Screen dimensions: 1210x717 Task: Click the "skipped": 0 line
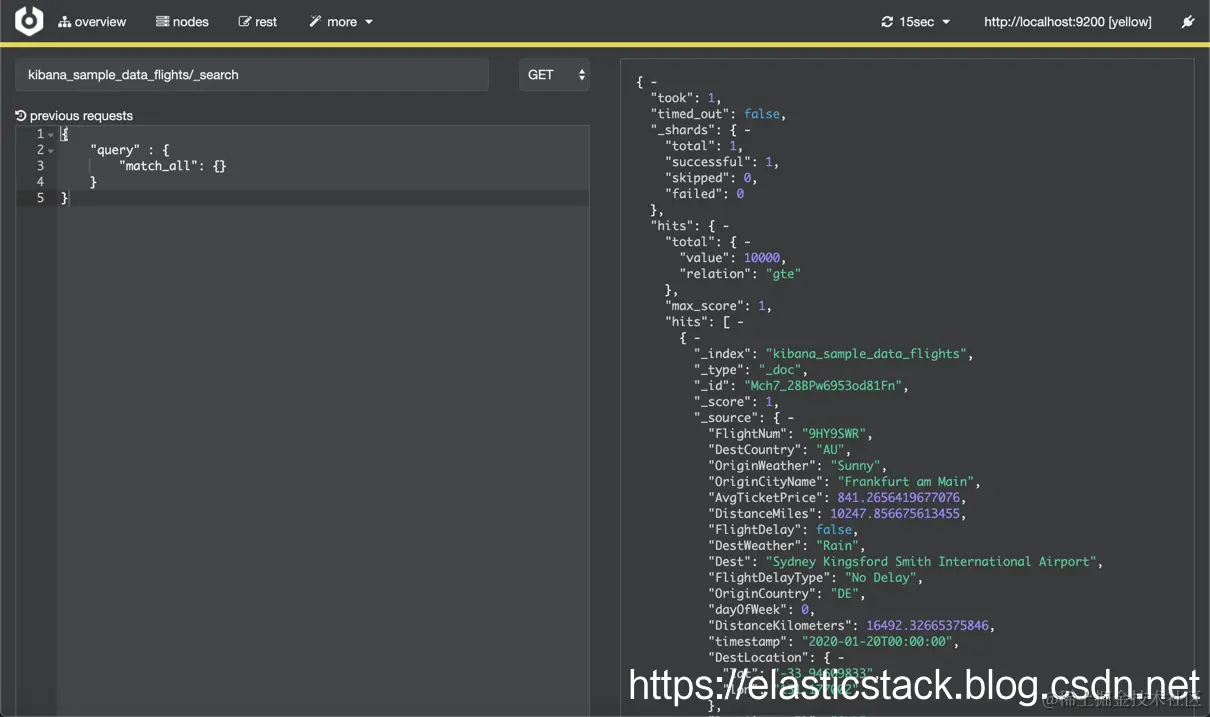click(710, 178)
